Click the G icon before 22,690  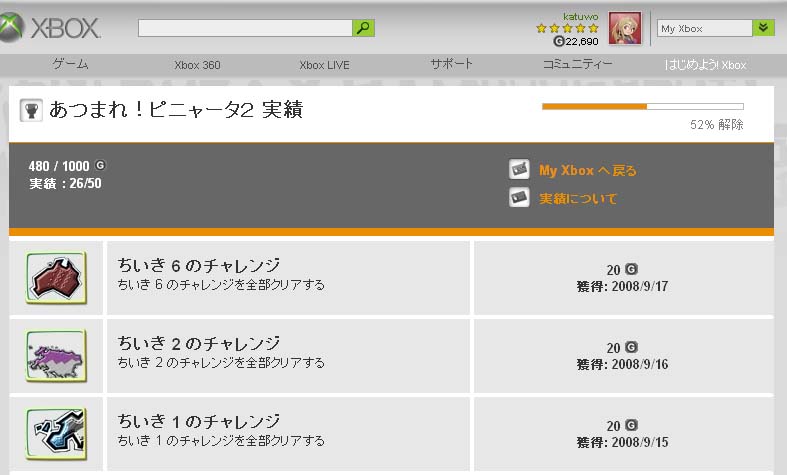point(559,41)
